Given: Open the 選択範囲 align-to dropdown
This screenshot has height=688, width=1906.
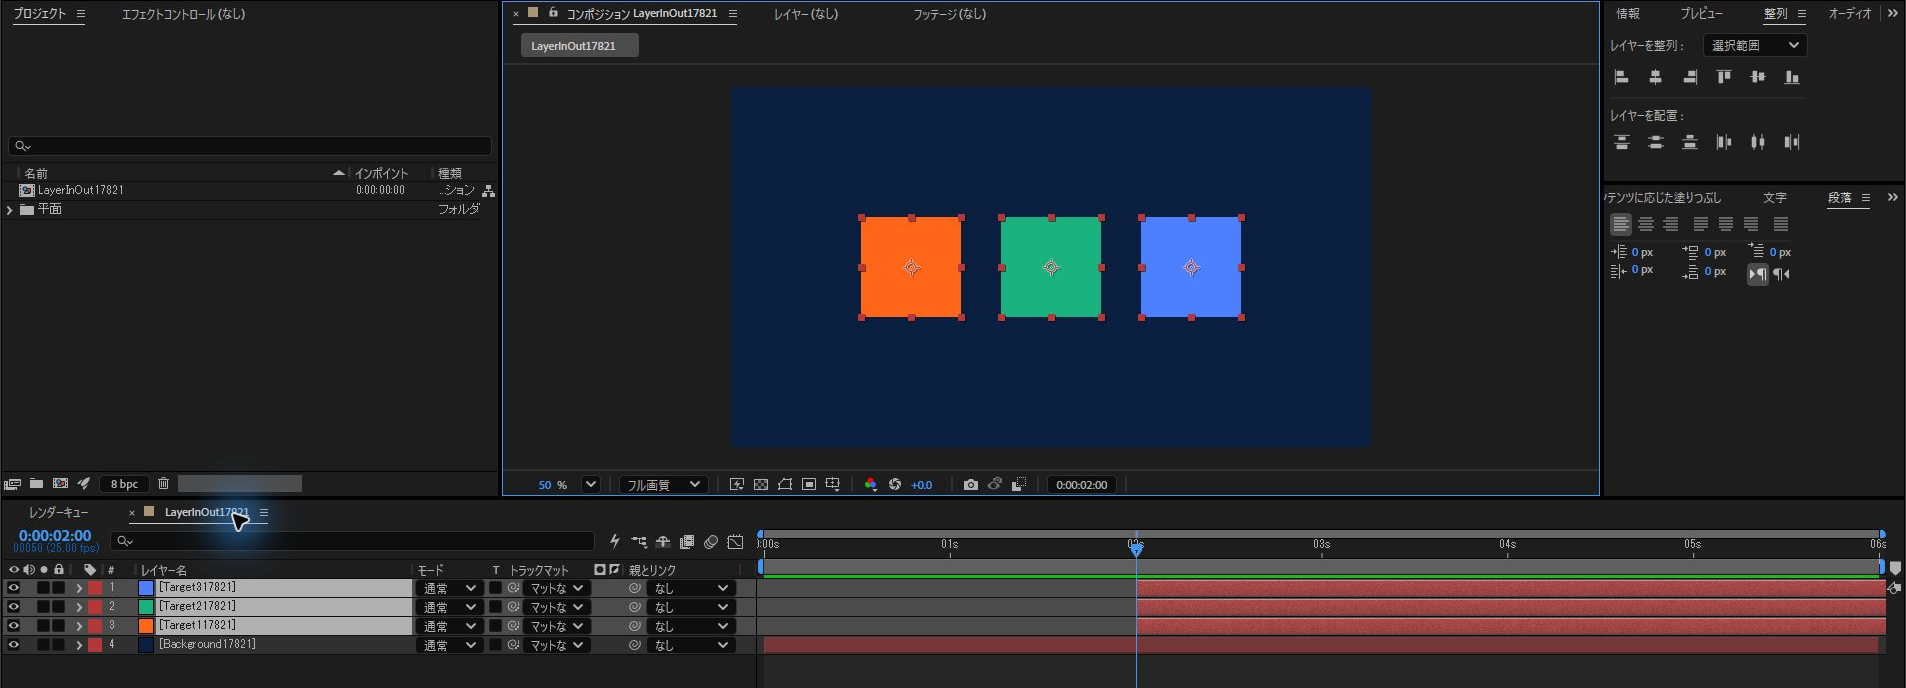Looking at the screenshot, I should (x=1755, y=45).
